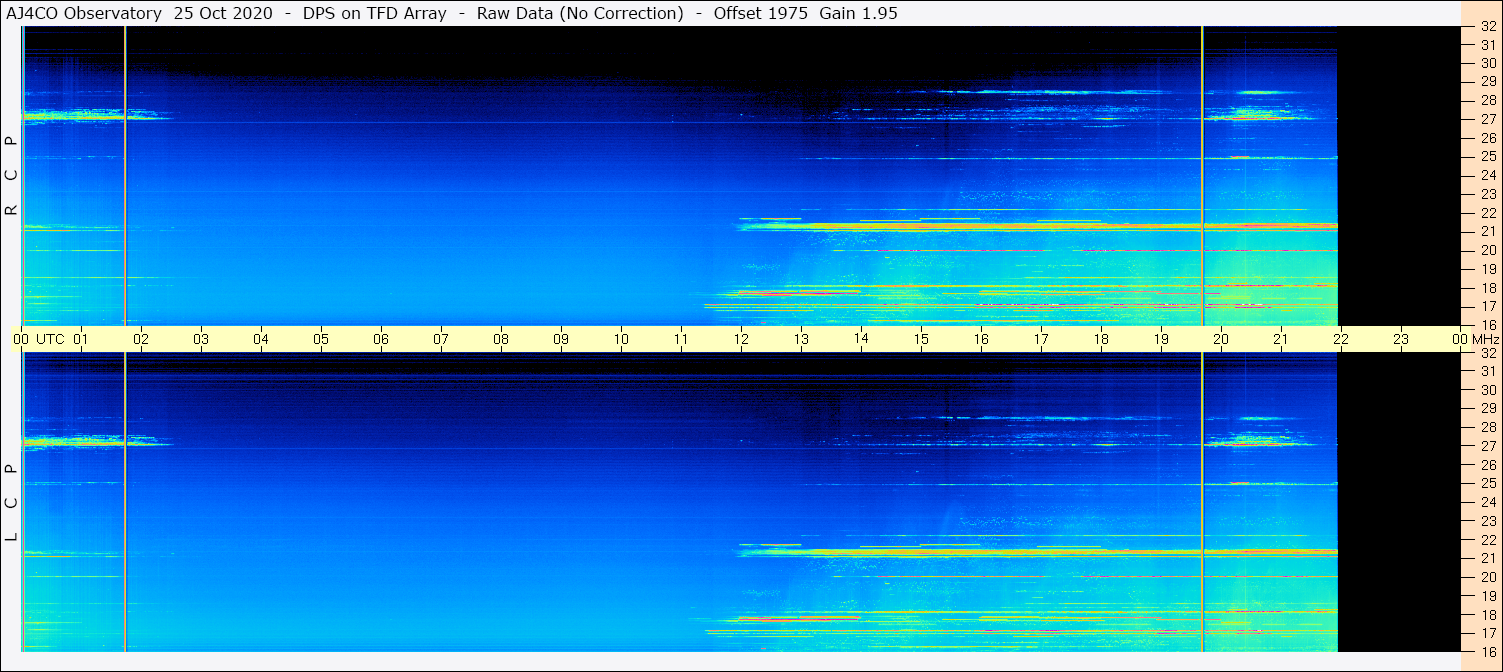The width and height of the screenshot is (1503, 672).
Task: Select hour 17 on the UTC axis
Action: click(1041, 339)
